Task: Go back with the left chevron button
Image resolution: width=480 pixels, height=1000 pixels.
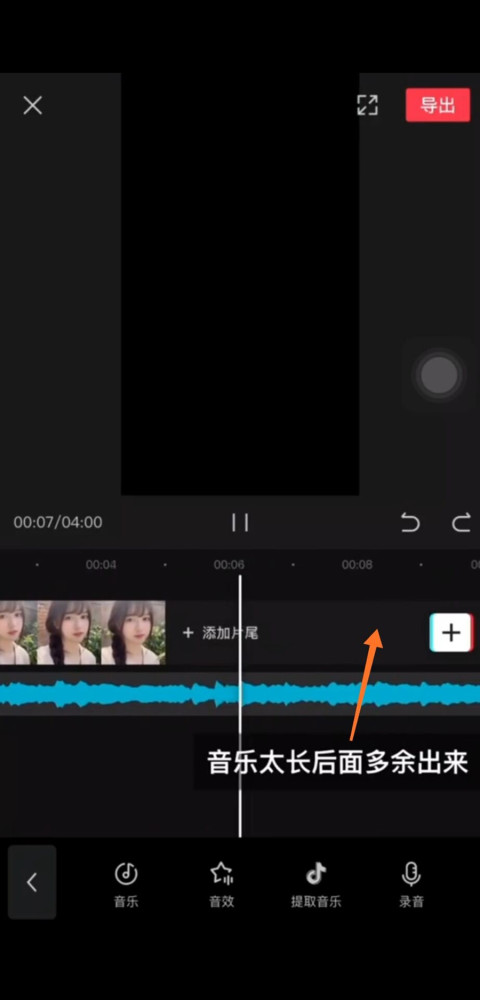Action: 32,882
